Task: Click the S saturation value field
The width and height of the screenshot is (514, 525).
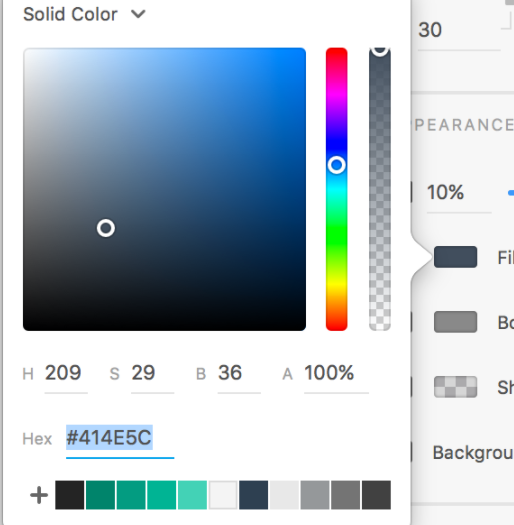Action: pyautogui.click(x=152, y=374)
